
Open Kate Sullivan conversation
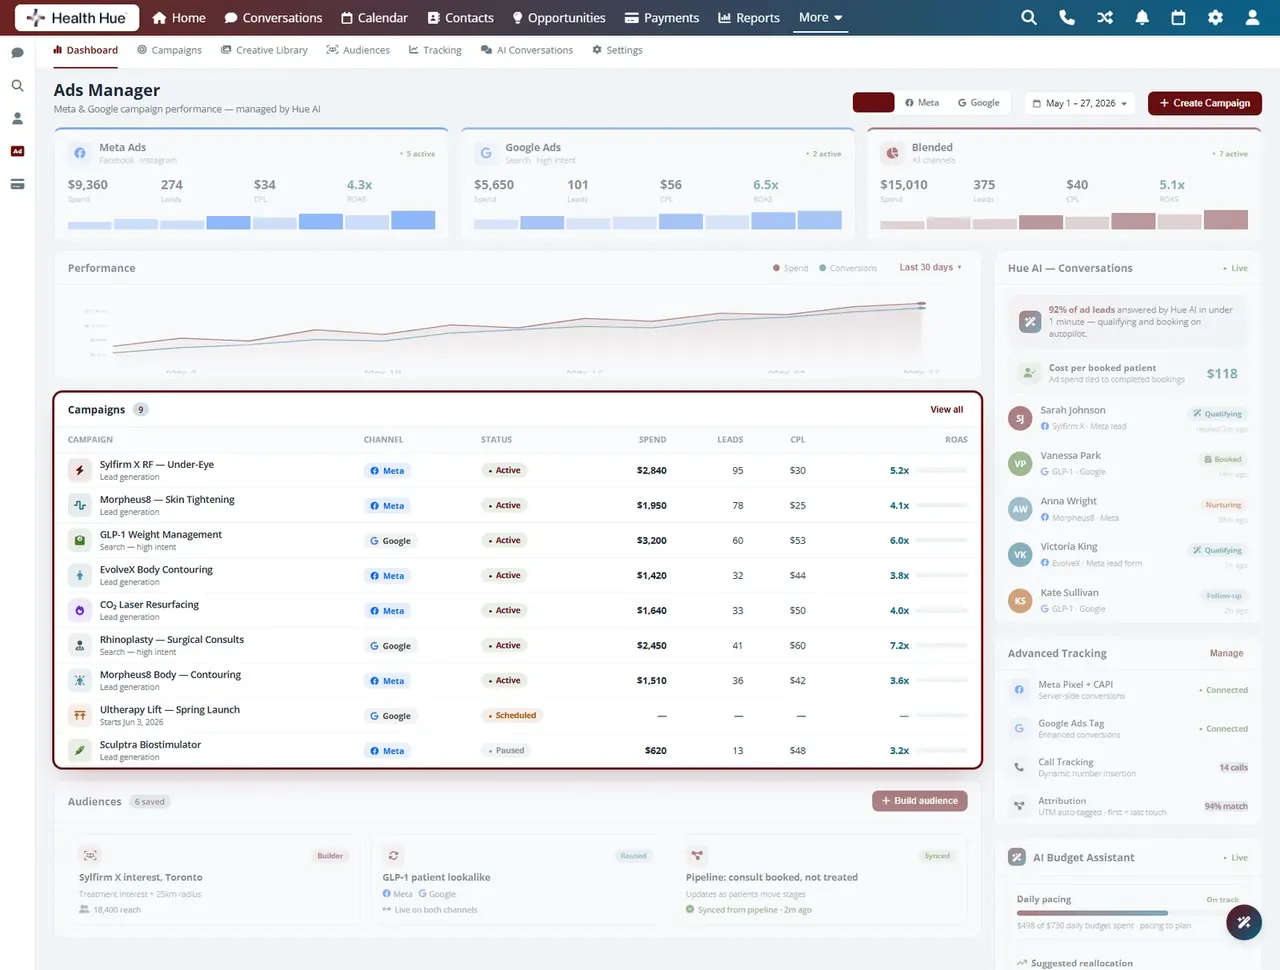click(1128, 600)
